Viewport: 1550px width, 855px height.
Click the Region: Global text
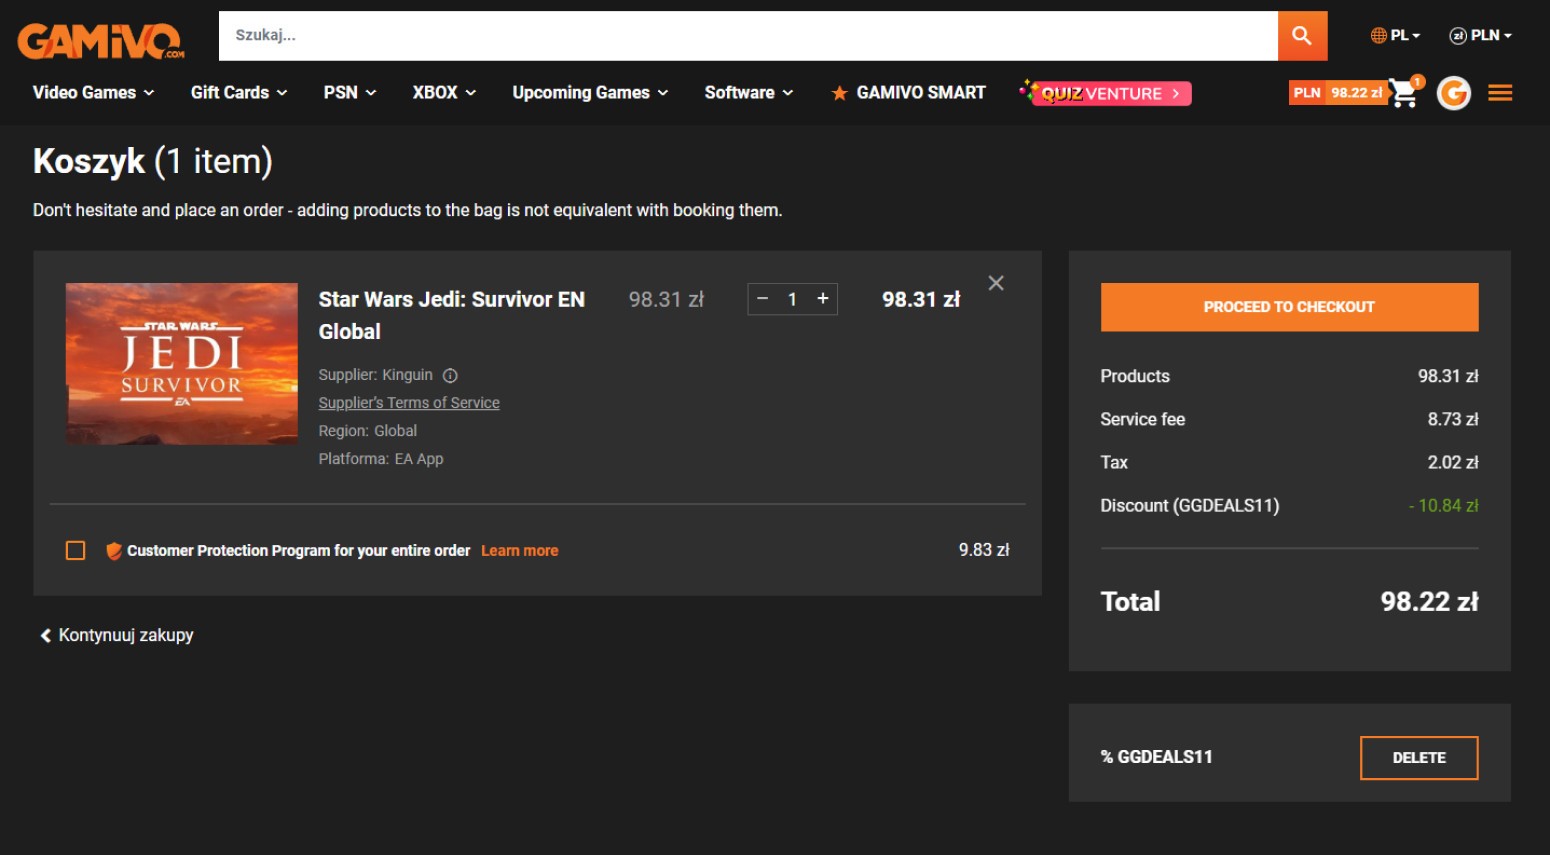(x=368, y=431)
